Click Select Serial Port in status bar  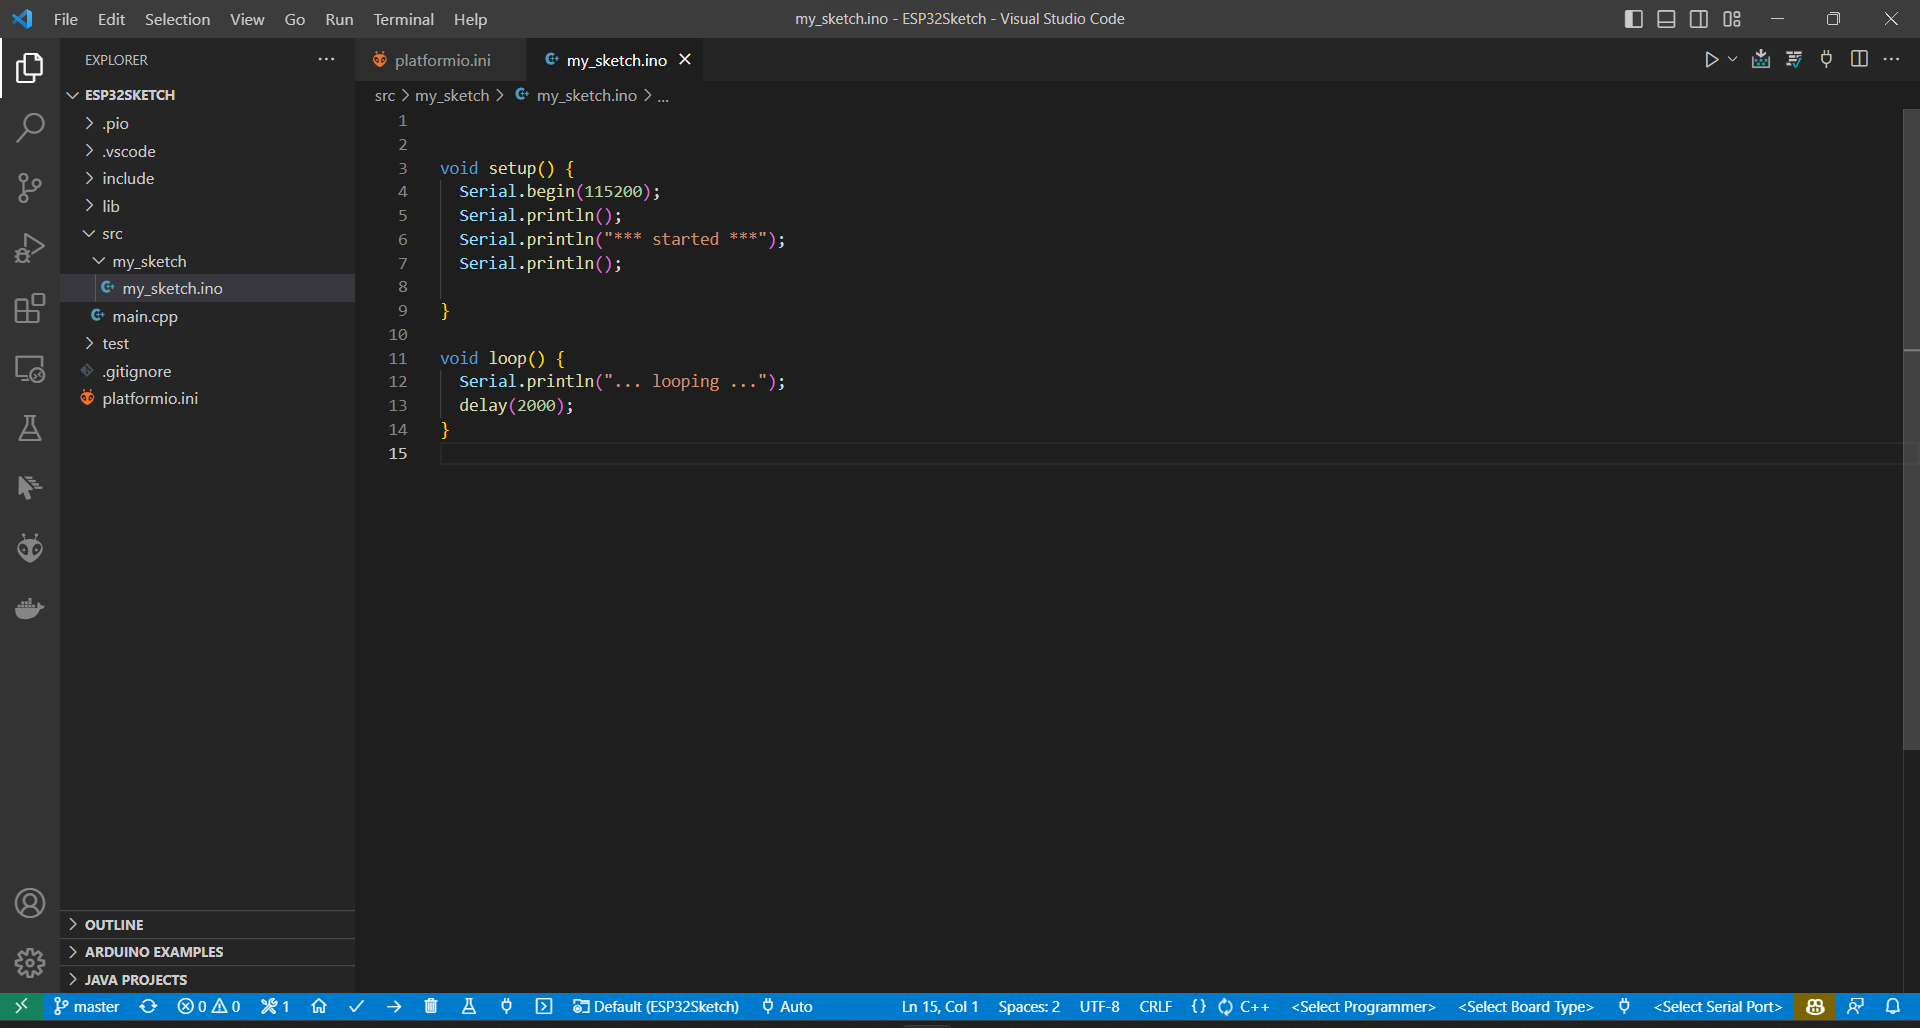[1718, 1006]
